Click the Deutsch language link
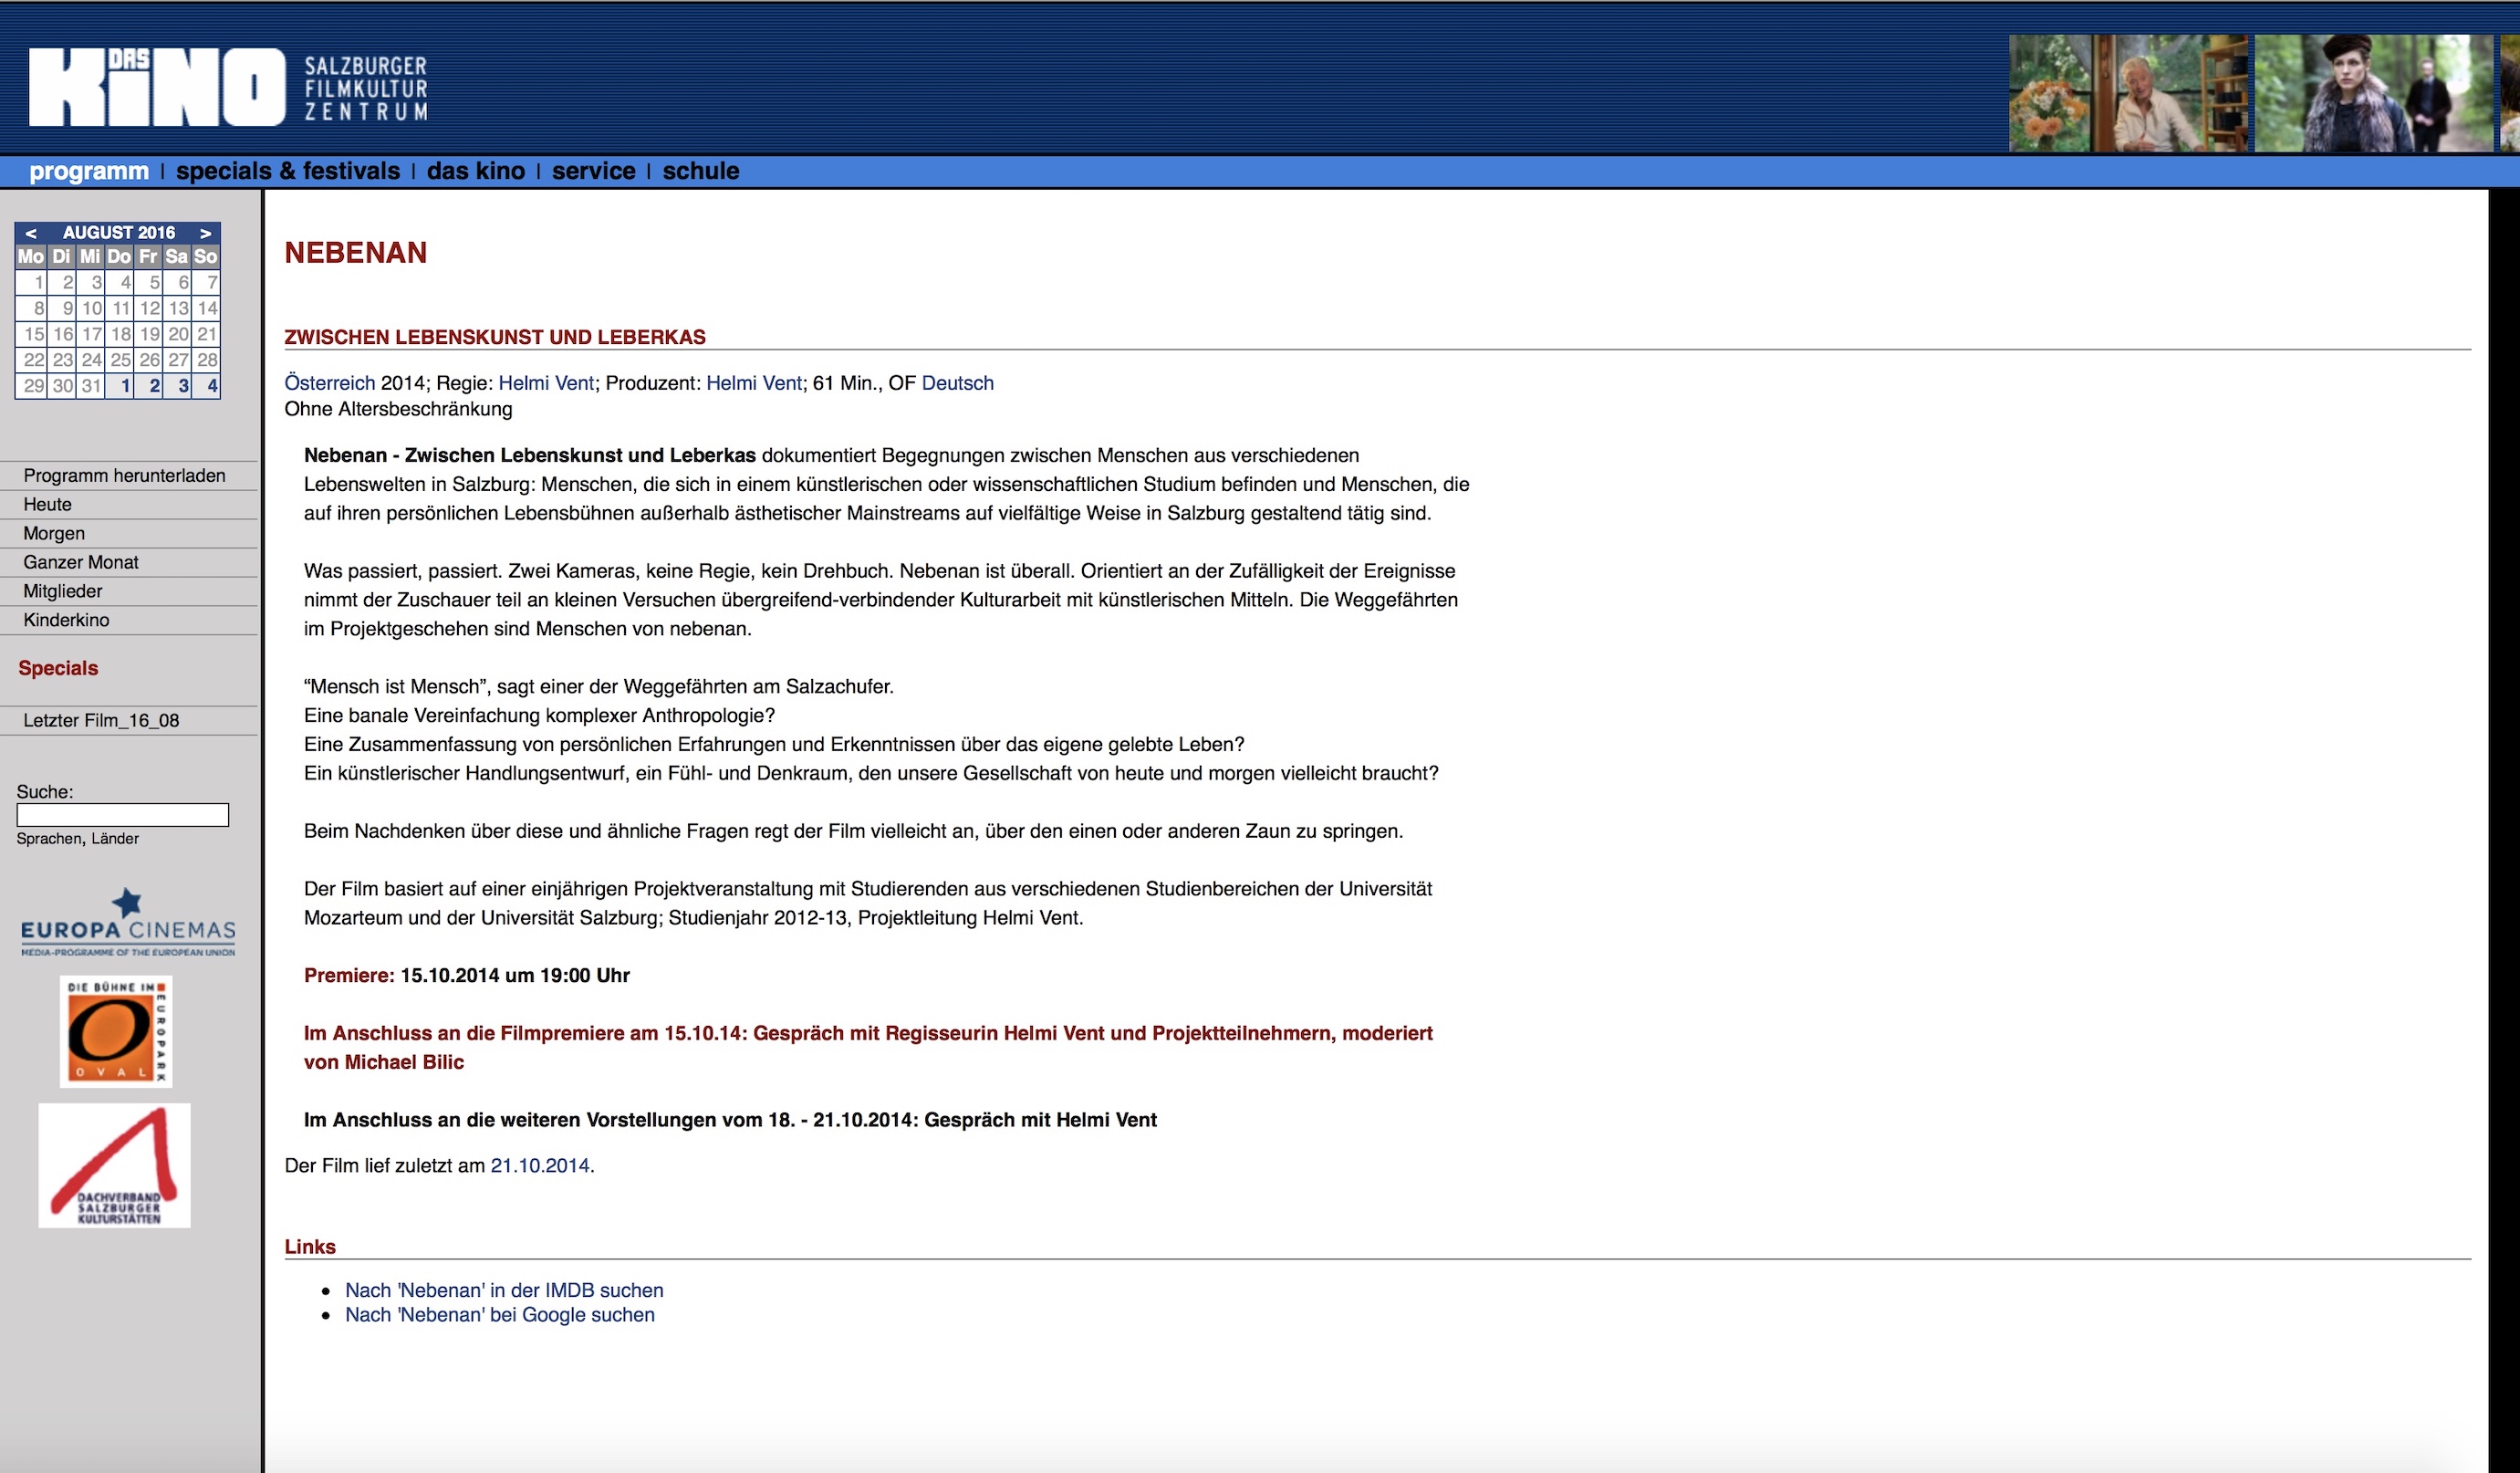This screenshot has width=2520, height=1473. pyautogui.click(x=958, y=383)
